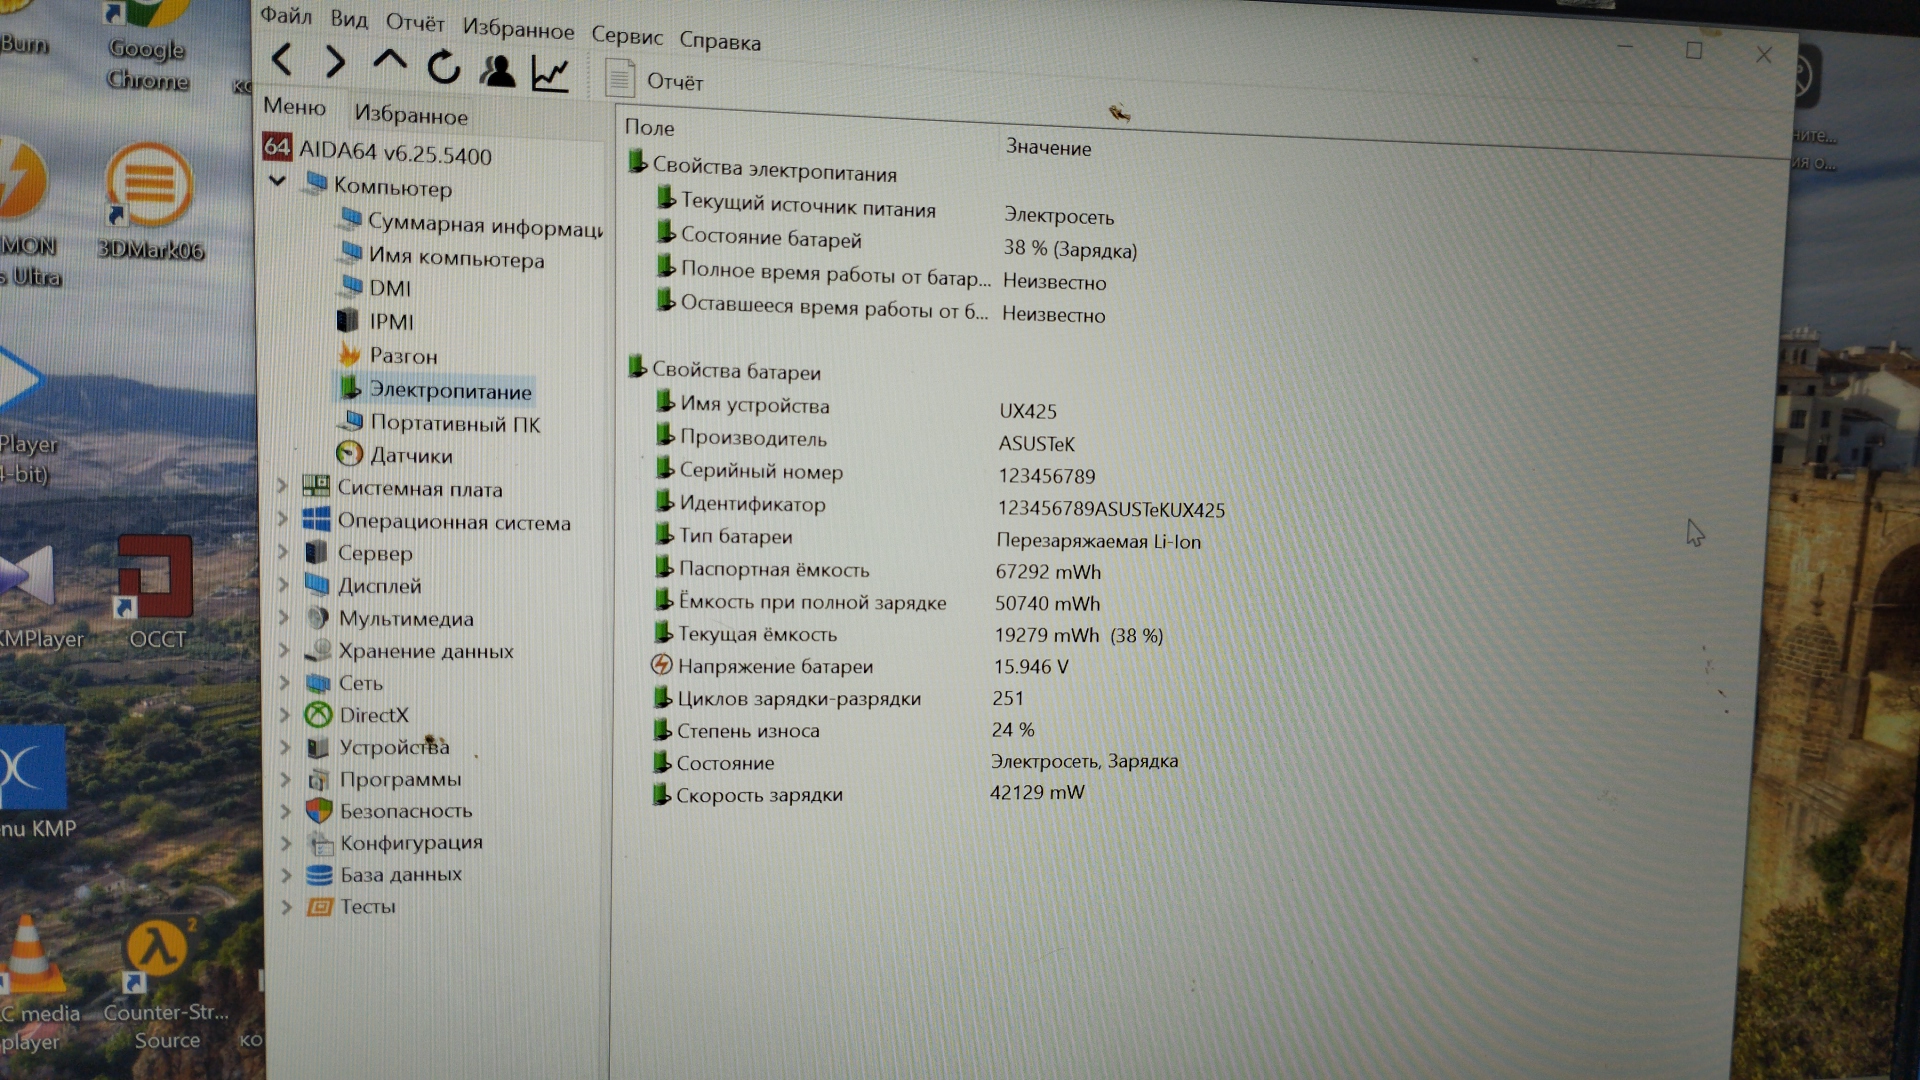
Task: Select Датчики in the tree
Action: click(x=410, y=456)
